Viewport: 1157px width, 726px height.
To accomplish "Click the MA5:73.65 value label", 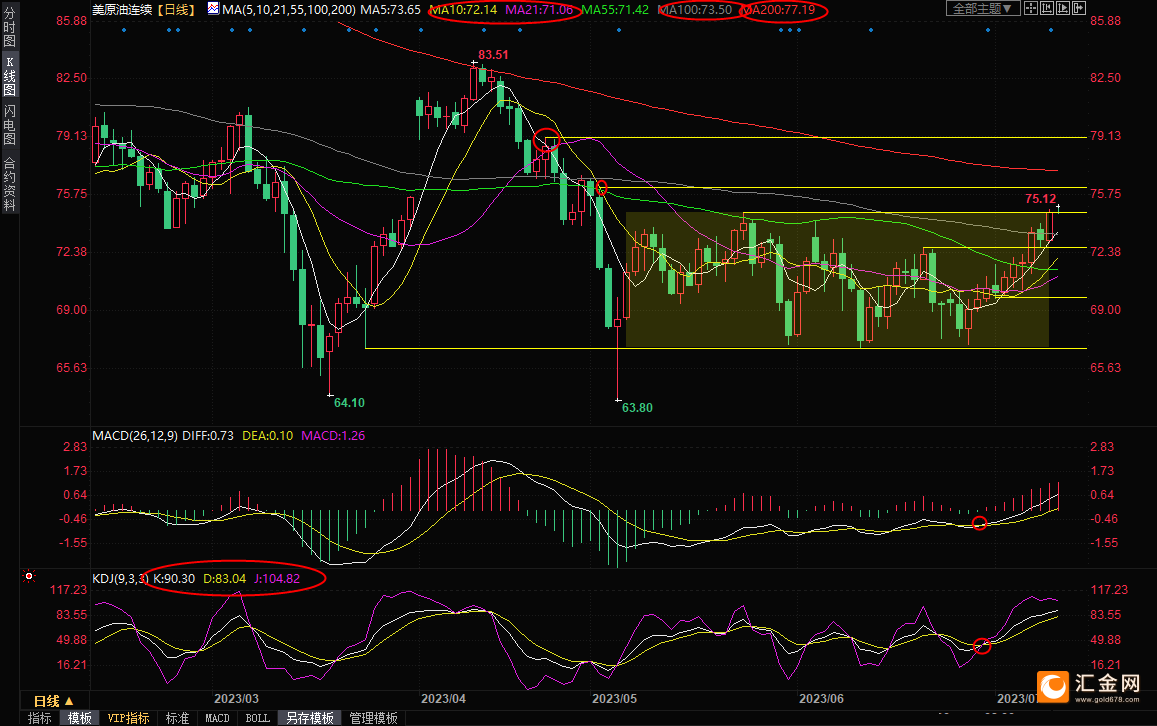I will pyautogui.click(x=390, y=10).
